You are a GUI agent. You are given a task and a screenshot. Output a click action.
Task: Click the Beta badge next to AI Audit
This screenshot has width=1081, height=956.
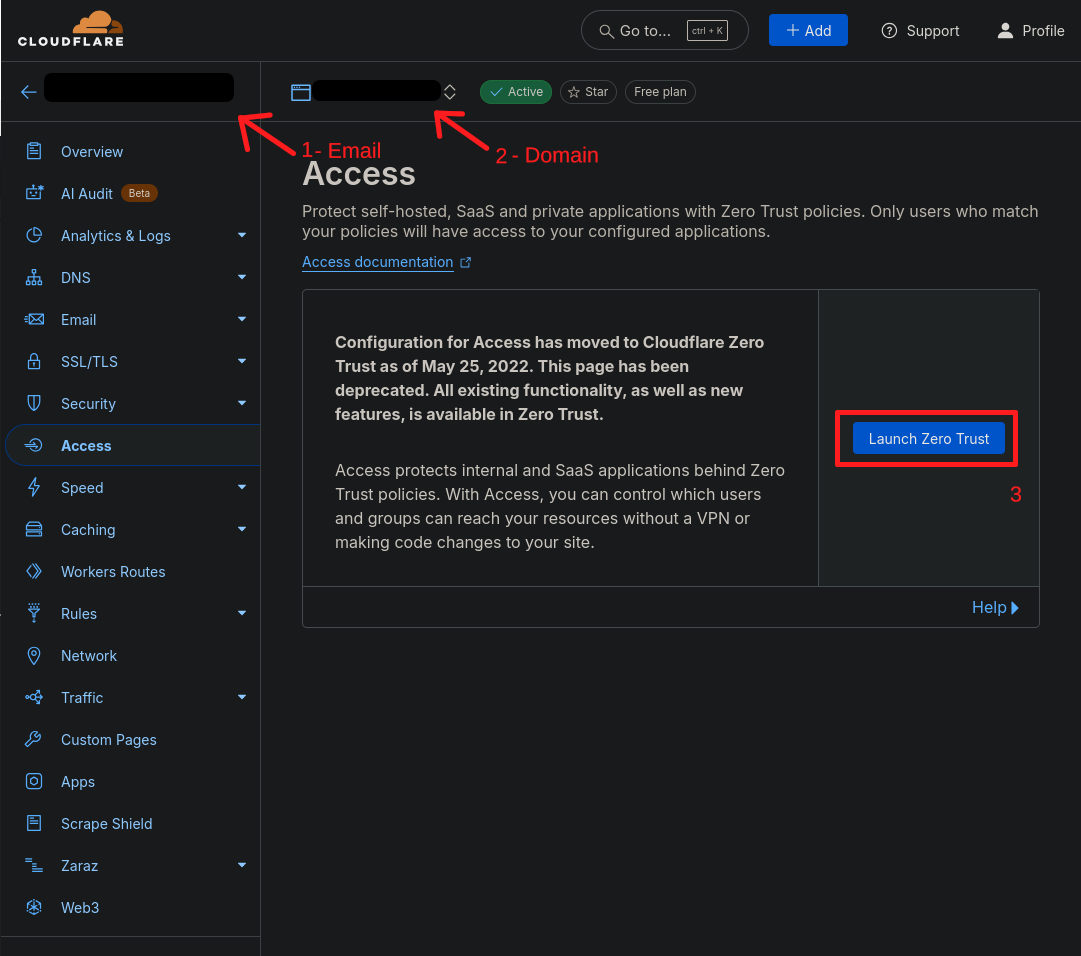139,193
